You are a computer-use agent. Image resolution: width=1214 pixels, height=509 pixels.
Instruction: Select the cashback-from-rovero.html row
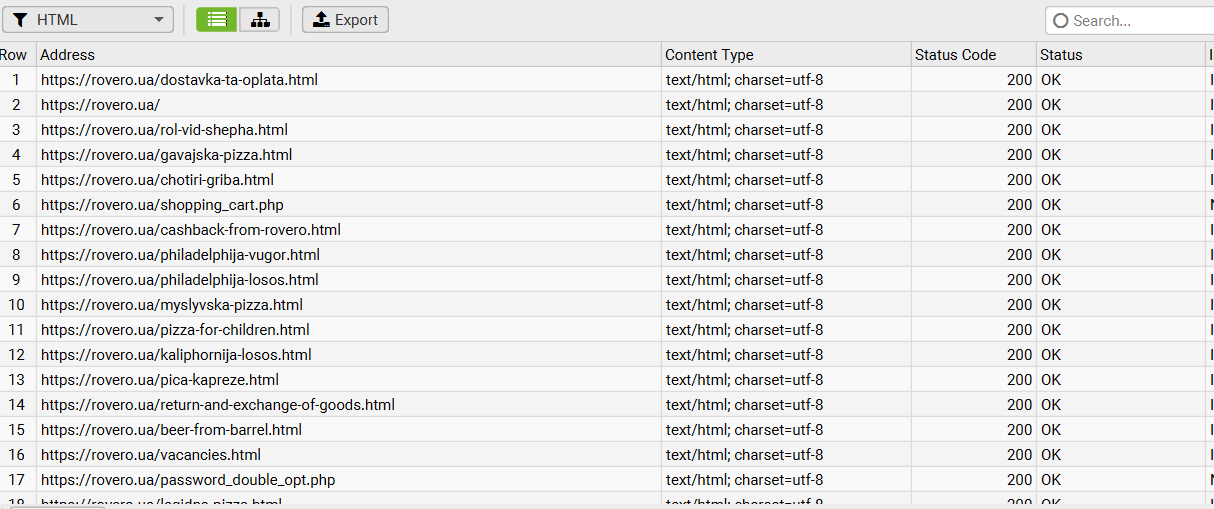click(x=190, y=230)
